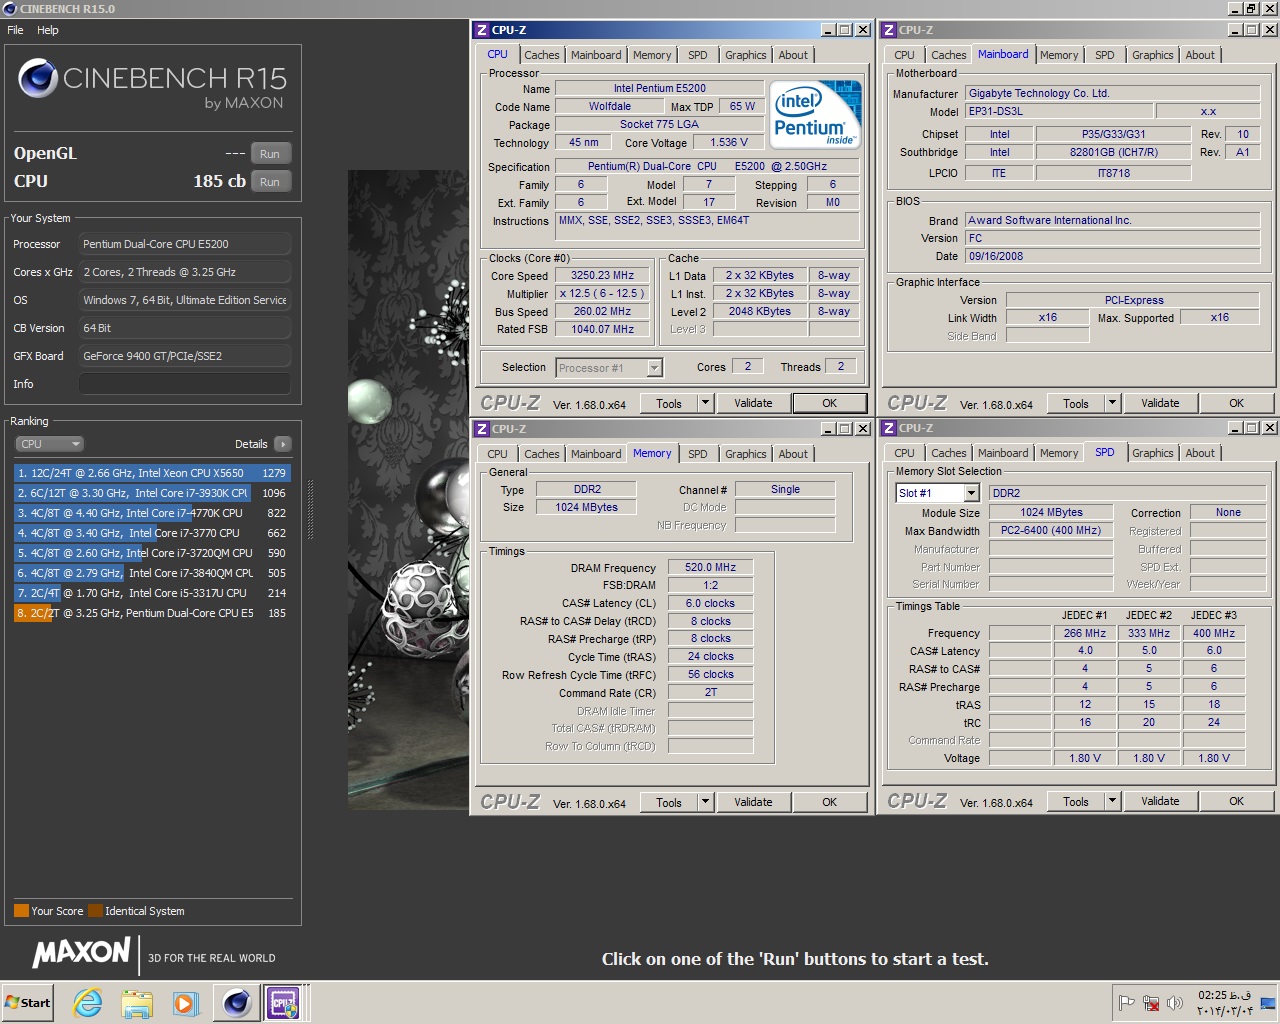Screen dimensions: 1280x1024
Task: Select ranking row Core i7-3930K scoring 1096
Action: 152,493
